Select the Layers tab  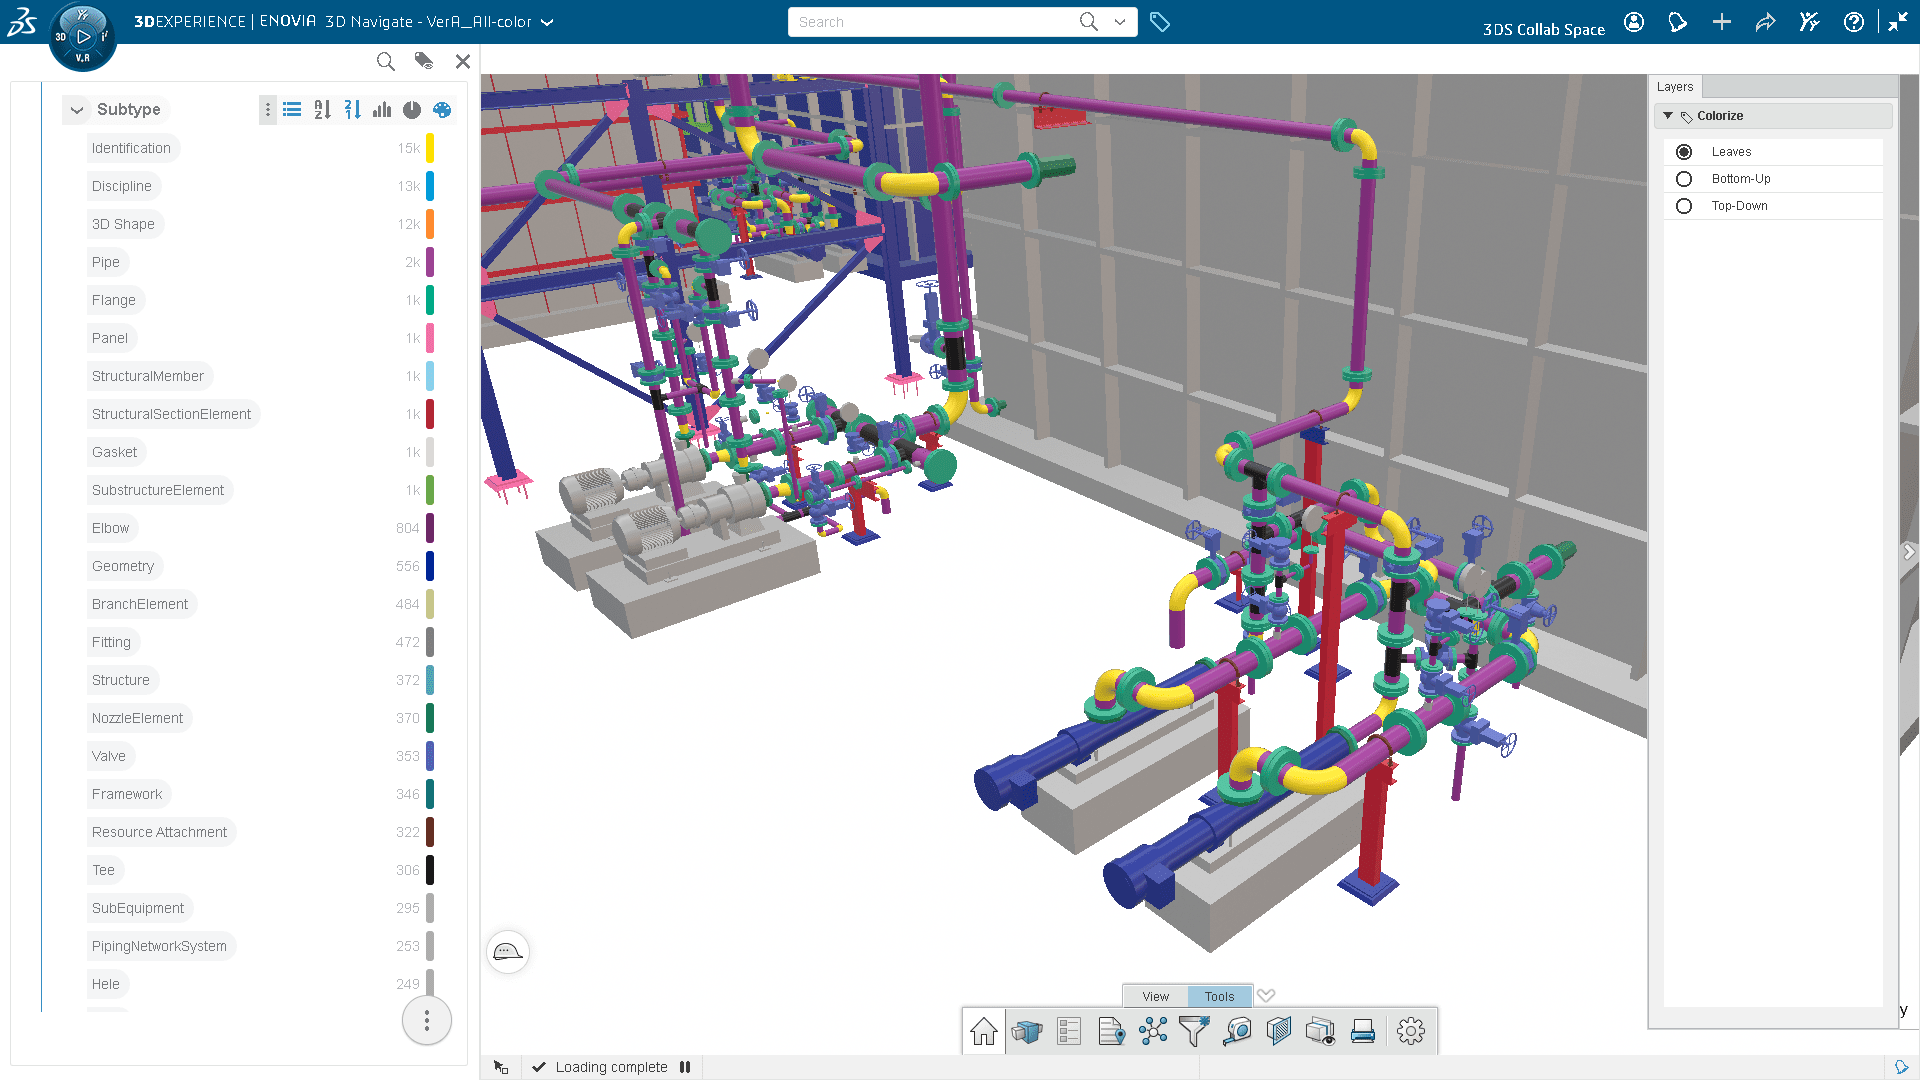click(1675, 87)
